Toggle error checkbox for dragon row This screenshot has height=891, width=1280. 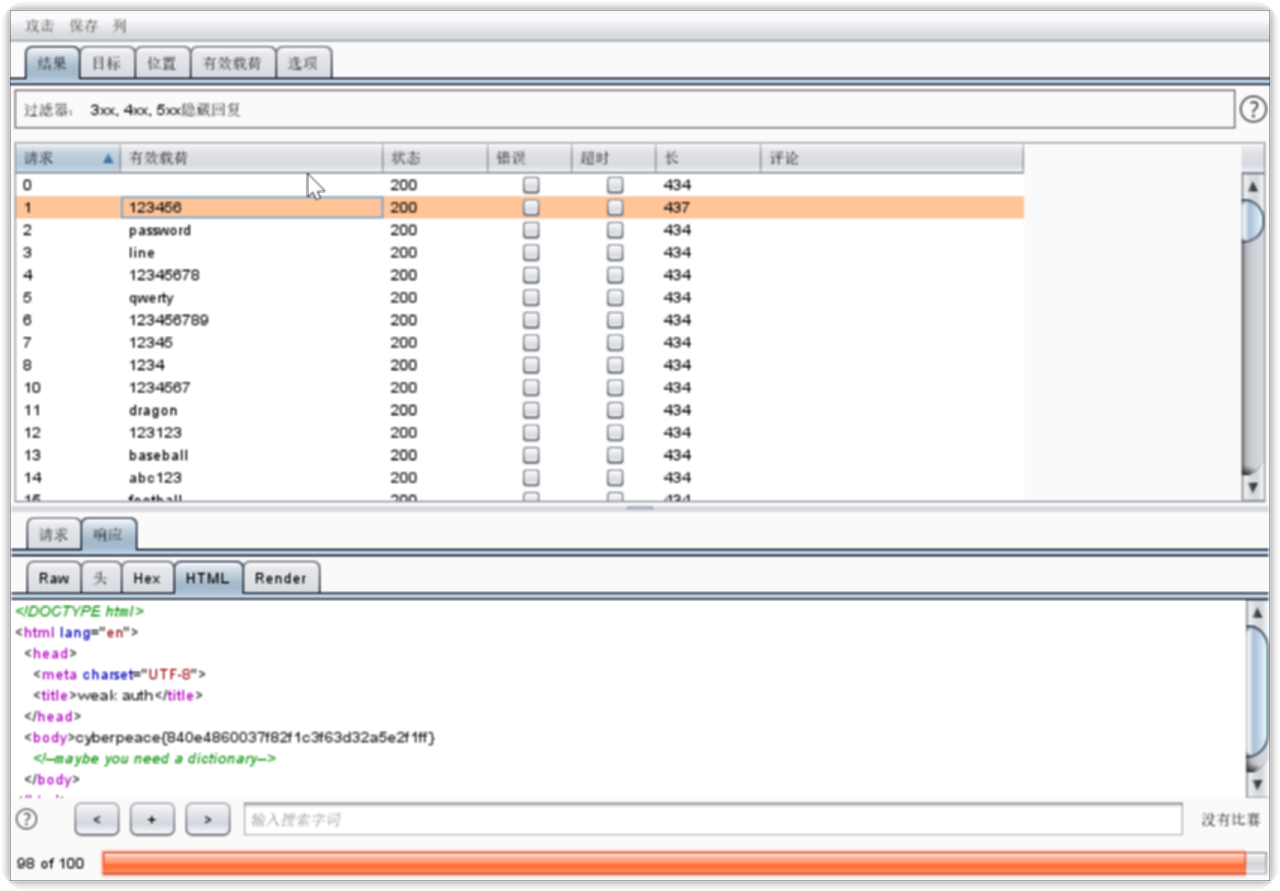coord(531,410)
